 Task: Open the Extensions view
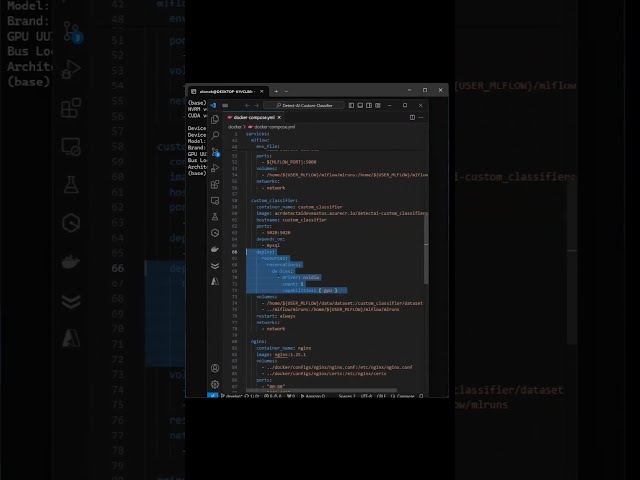click(x=215, y=184)
